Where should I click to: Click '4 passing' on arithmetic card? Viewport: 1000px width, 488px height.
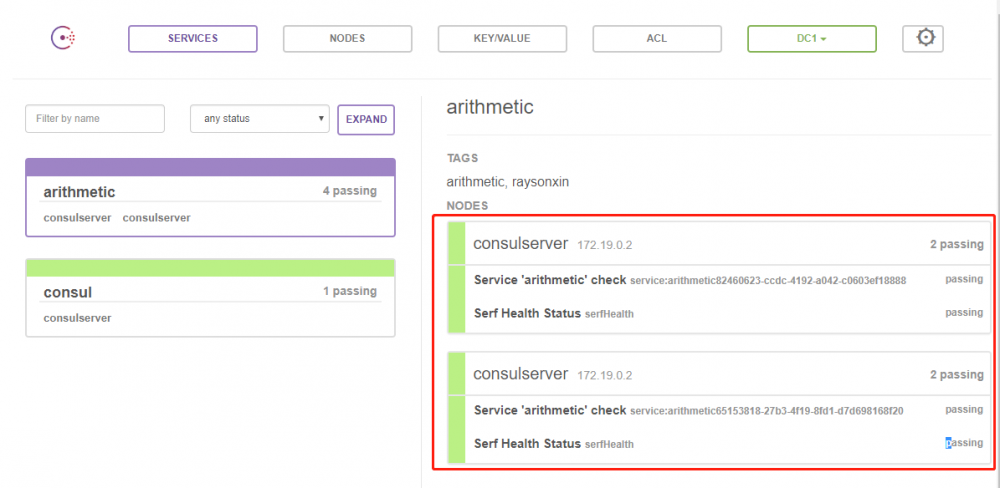(x=349, y=191)
